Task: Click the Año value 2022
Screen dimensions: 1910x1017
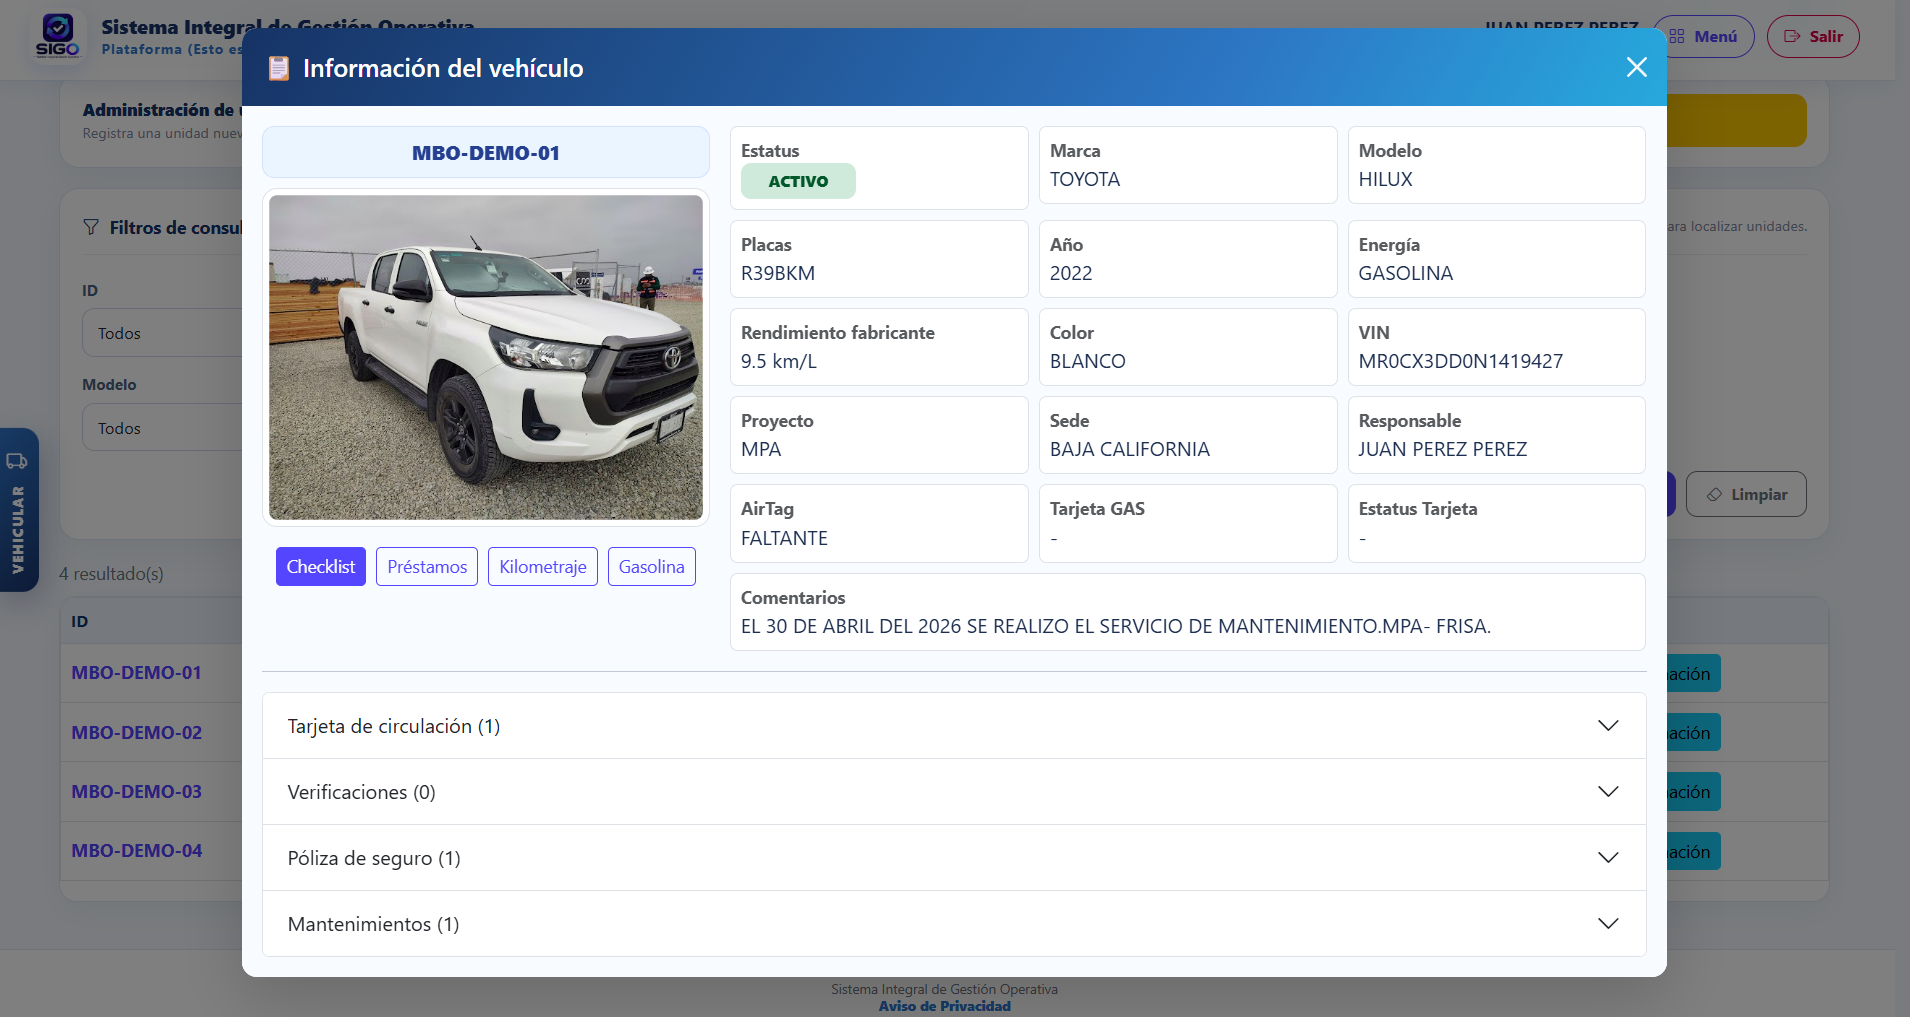Action: [x=1071, y=273]
